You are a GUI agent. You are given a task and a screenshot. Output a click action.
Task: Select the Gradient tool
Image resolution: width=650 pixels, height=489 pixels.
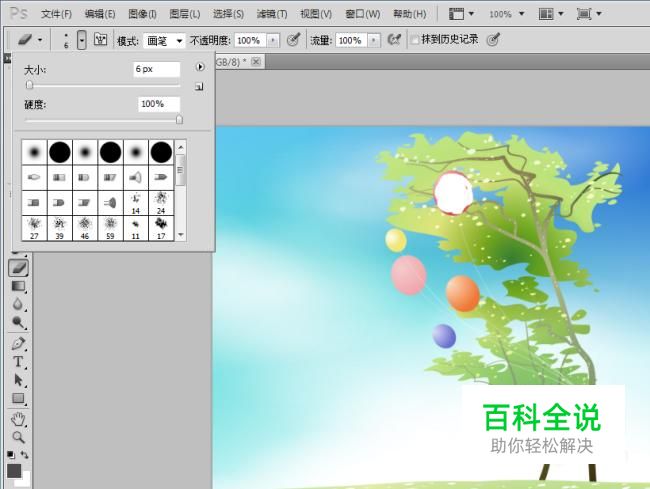[18, 286]
